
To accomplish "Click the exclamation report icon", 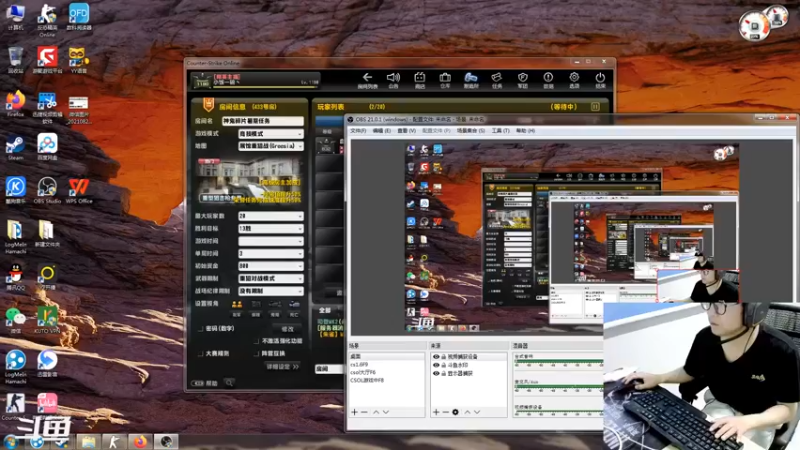I will coord(548,78).
